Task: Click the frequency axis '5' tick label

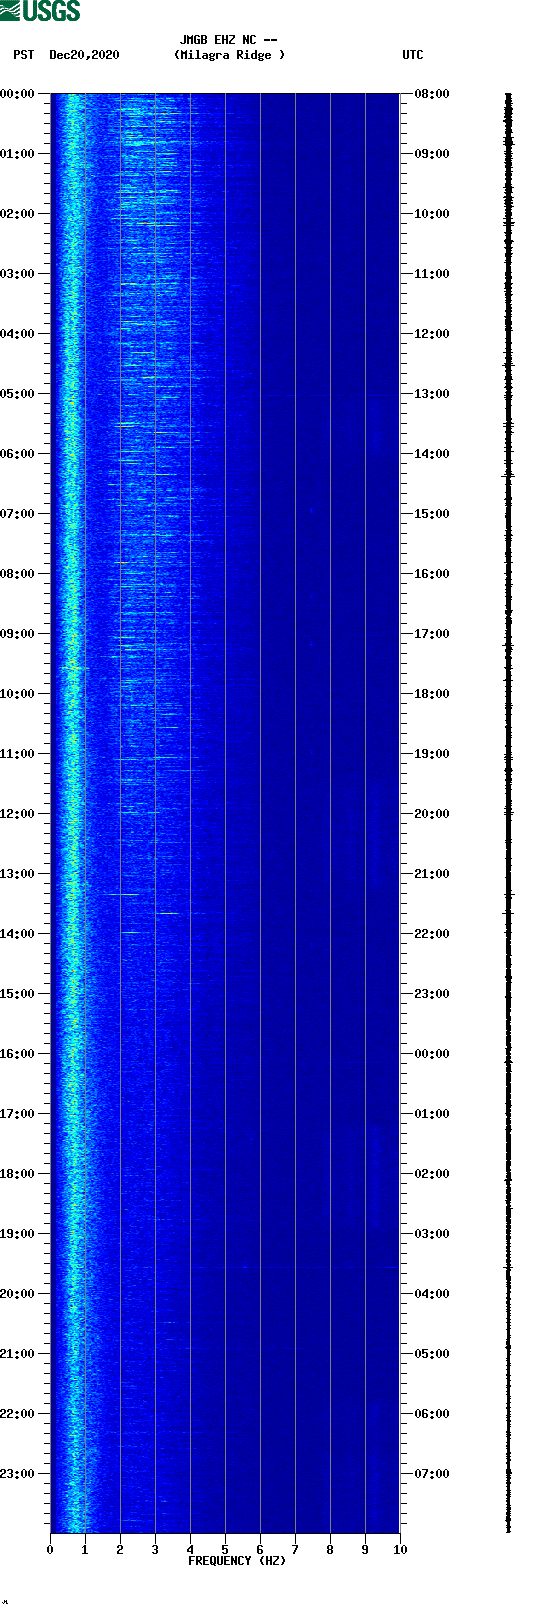Action: click(x=225, y=1550)
